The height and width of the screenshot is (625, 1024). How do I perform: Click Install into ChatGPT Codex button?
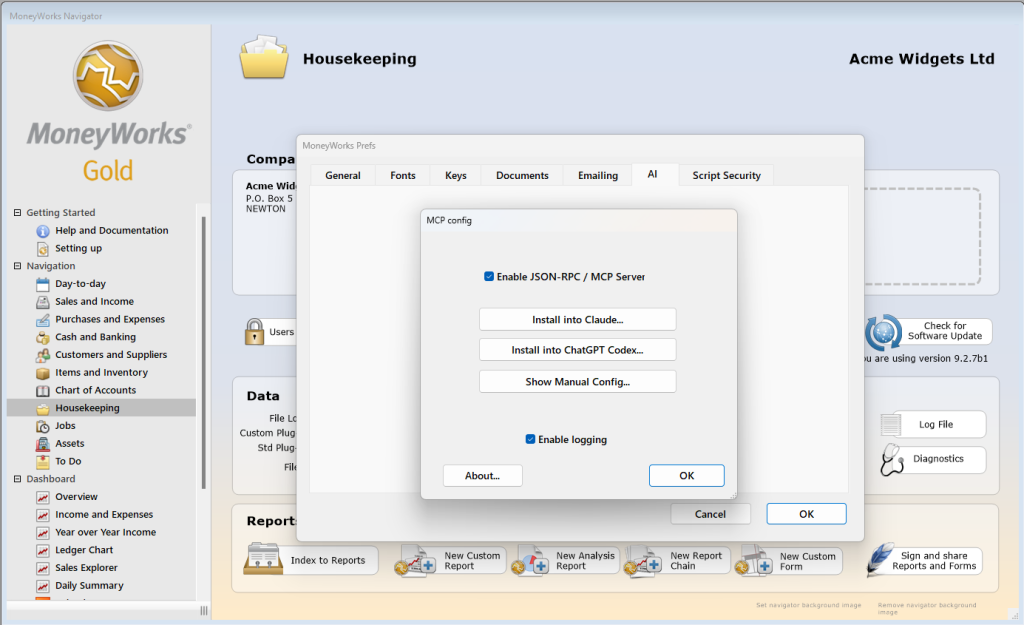[577, 350]
